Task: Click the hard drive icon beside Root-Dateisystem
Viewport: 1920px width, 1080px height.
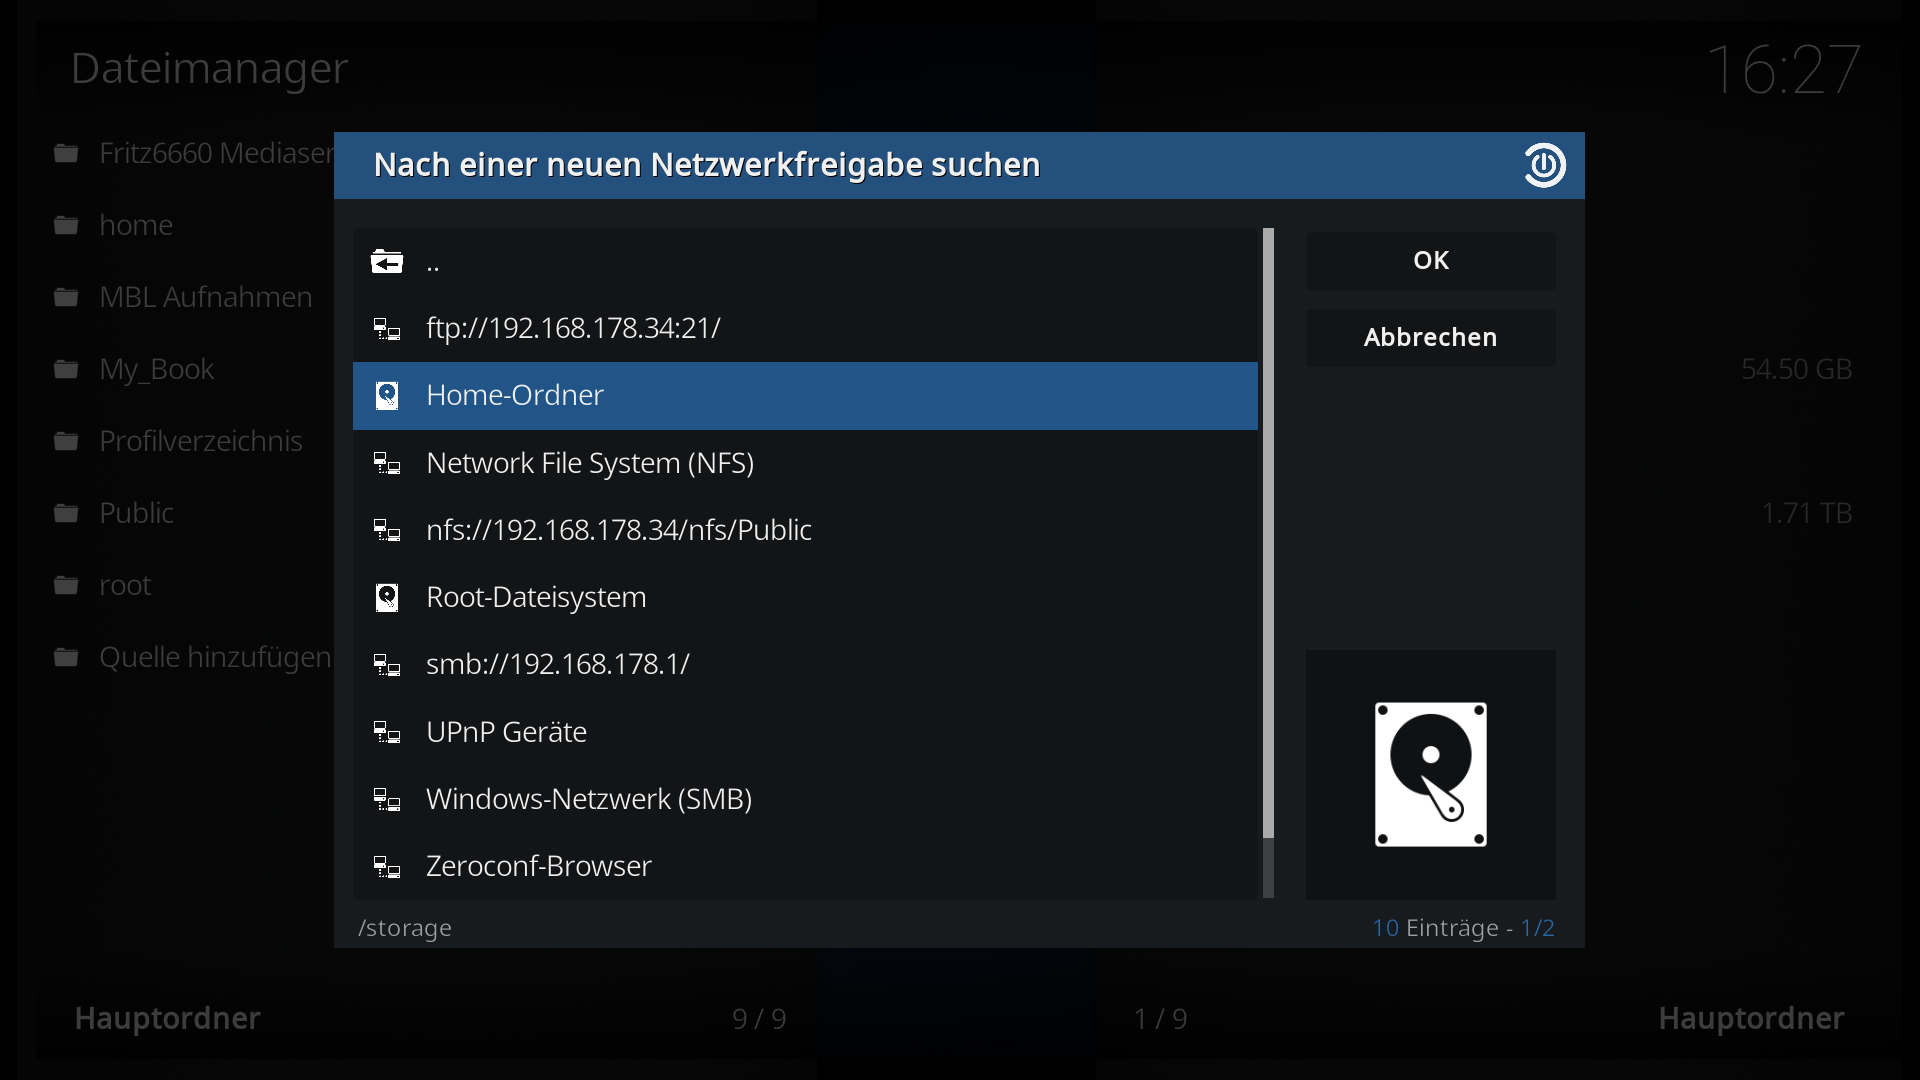Action: [x=387, y=598]
